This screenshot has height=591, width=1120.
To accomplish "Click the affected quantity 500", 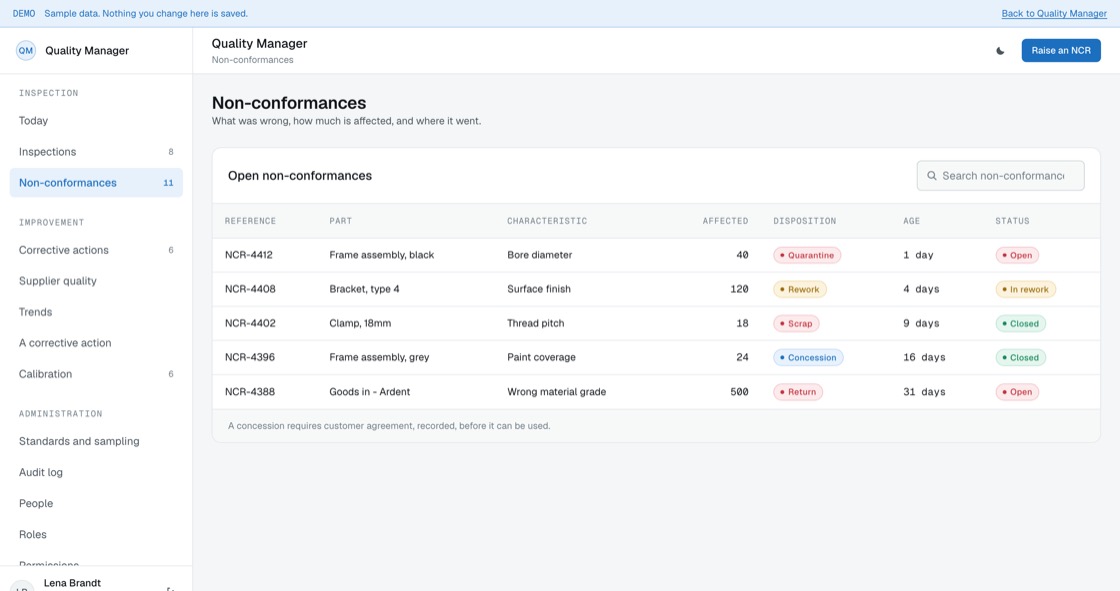I will [739, 392].
